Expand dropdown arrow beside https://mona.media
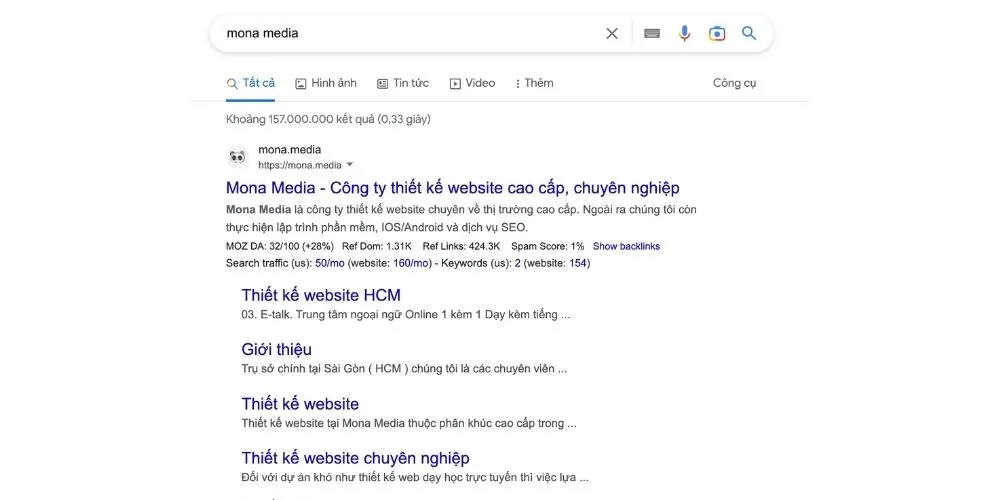 pos(350,165)
